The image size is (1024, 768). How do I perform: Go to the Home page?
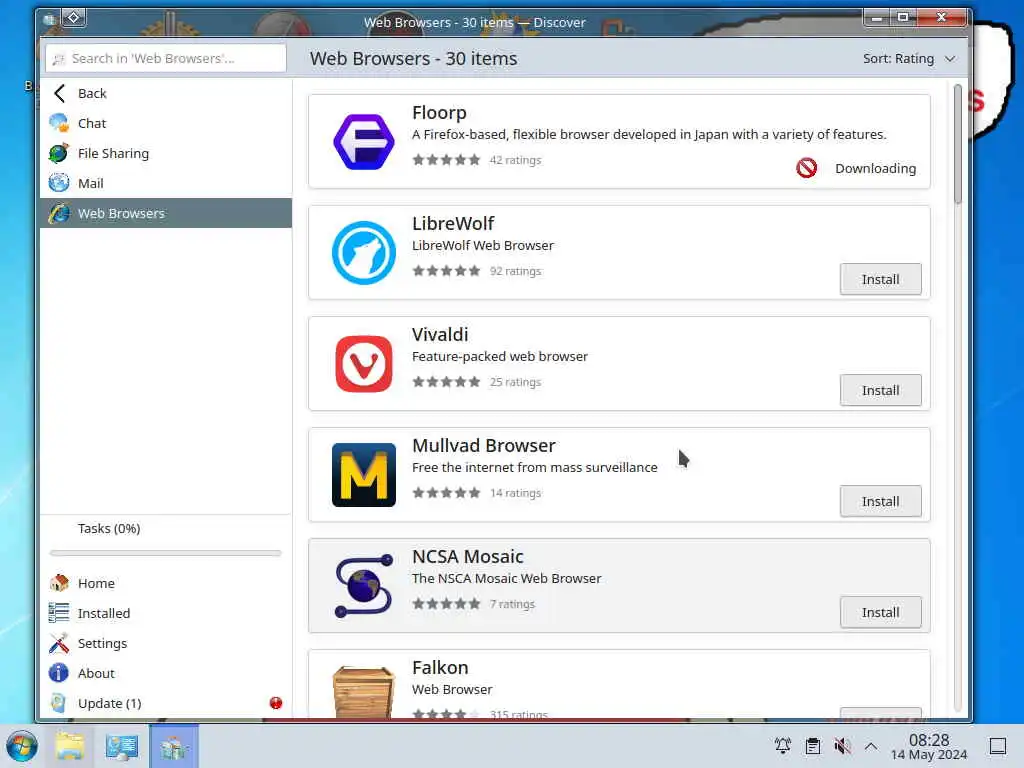pos(166,583)
